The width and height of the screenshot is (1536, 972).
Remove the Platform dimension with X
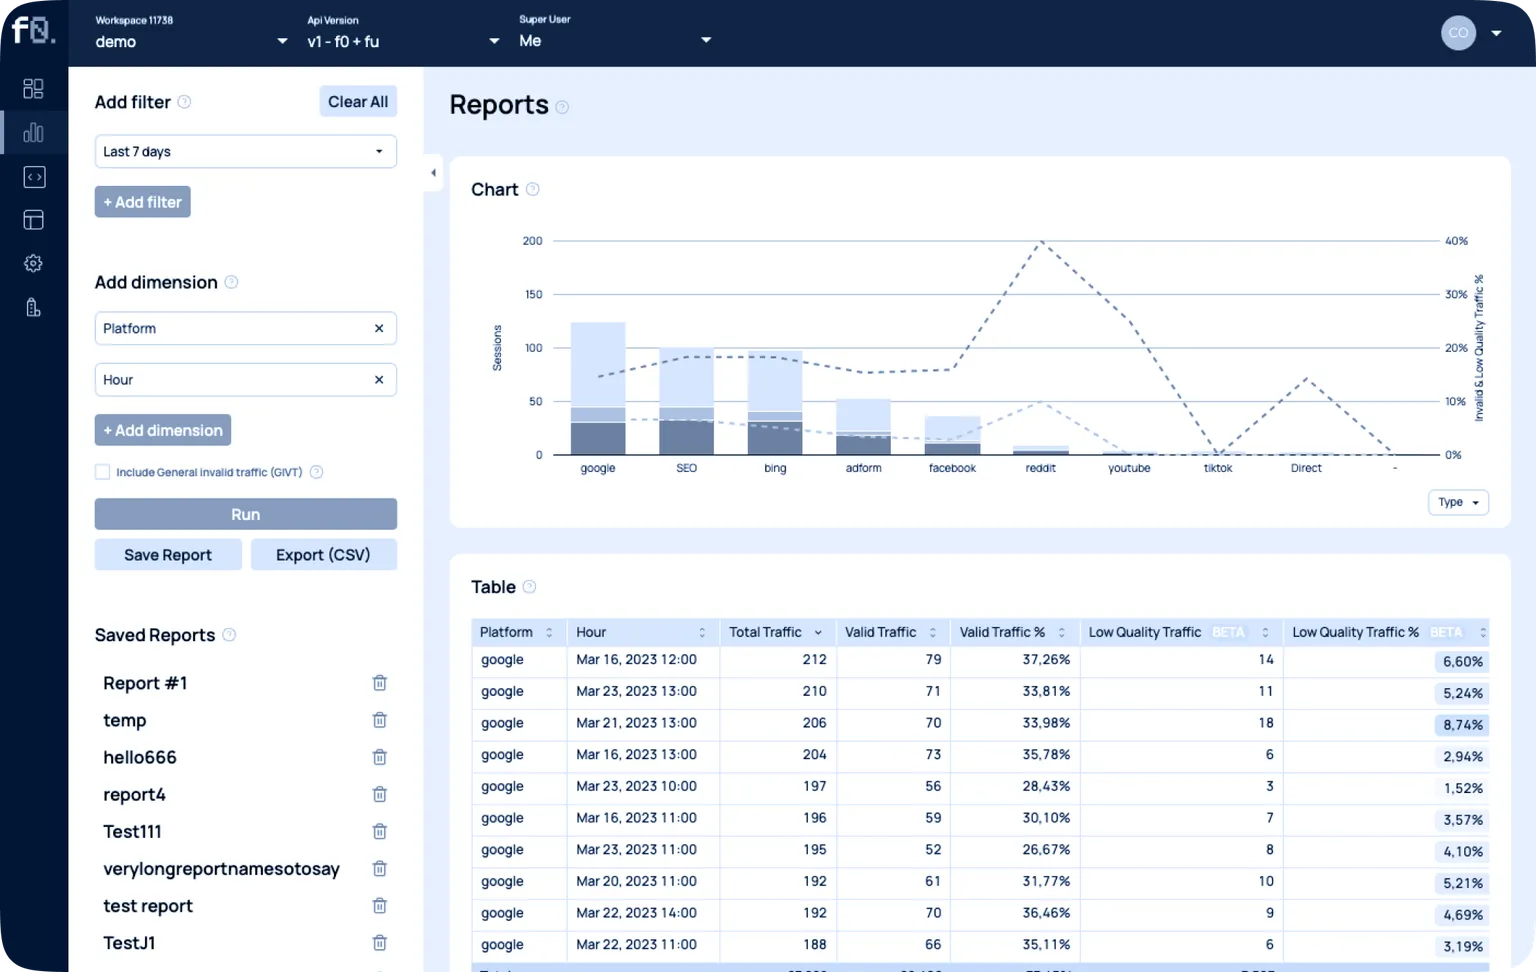pyautogui.click(x=379, y=328)
